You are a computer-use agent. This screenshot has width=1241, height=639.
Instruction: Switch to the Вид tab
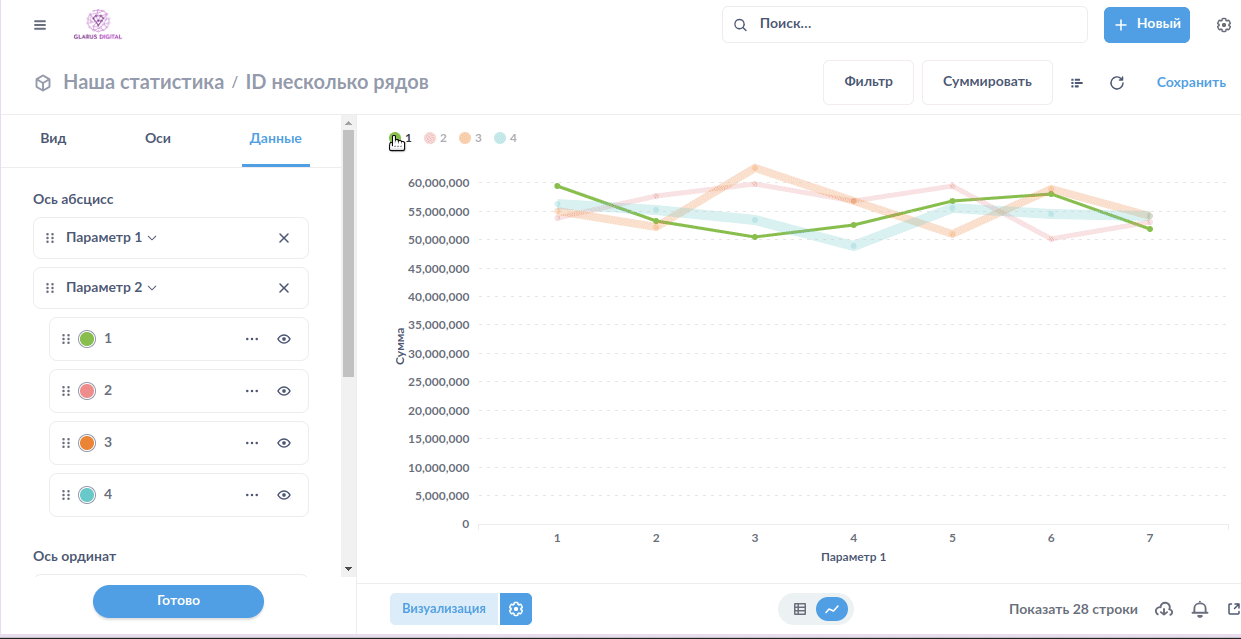[x=53, y=139]
